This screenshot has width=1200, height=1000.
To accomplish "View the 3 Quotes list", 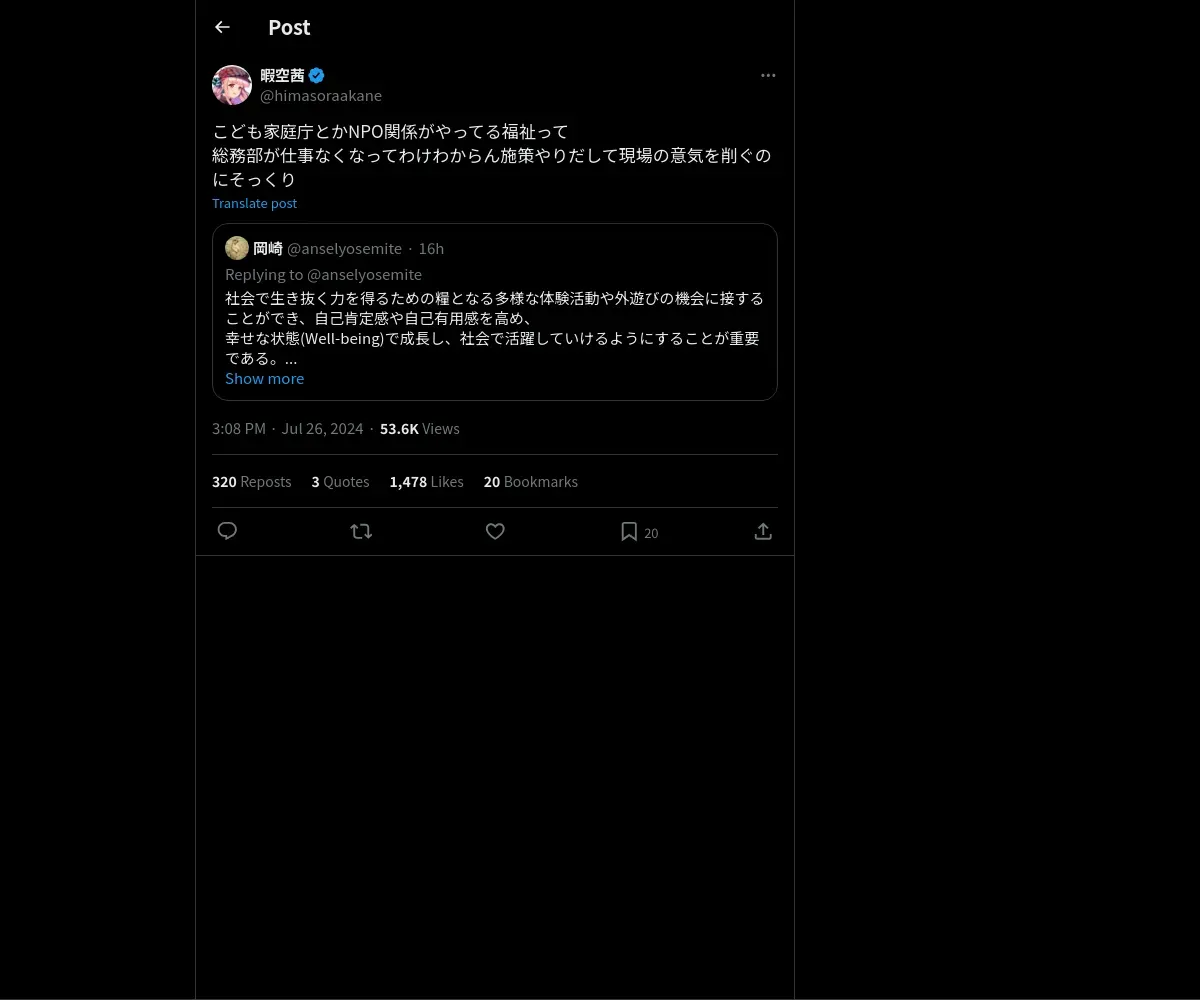I will point(340,481).
